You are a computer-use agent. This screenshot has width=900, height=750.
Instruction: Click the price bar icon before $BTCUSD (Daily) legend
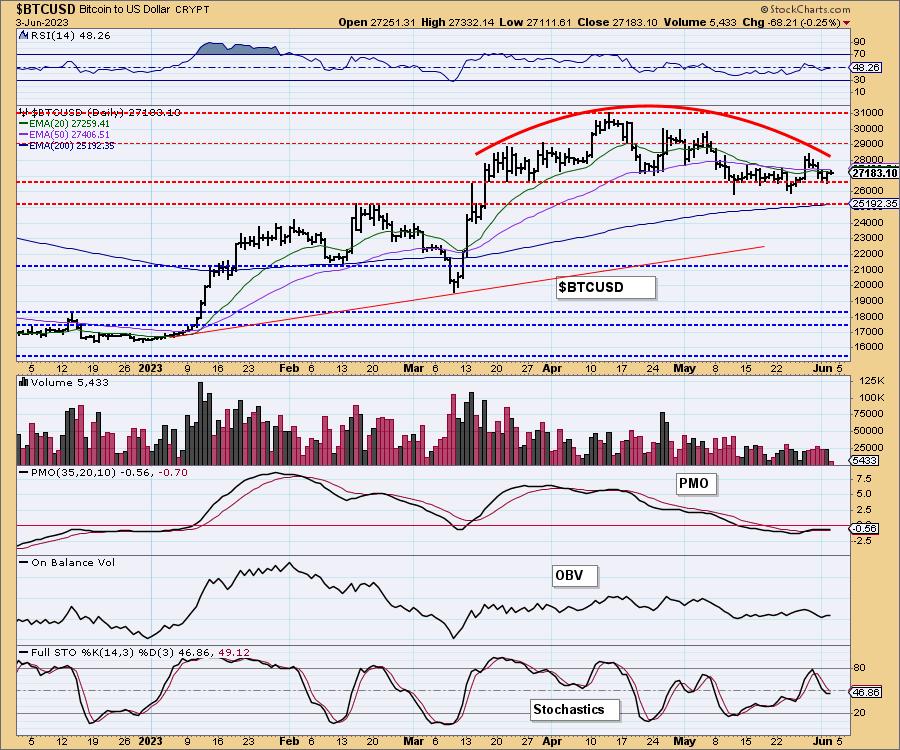24,112
